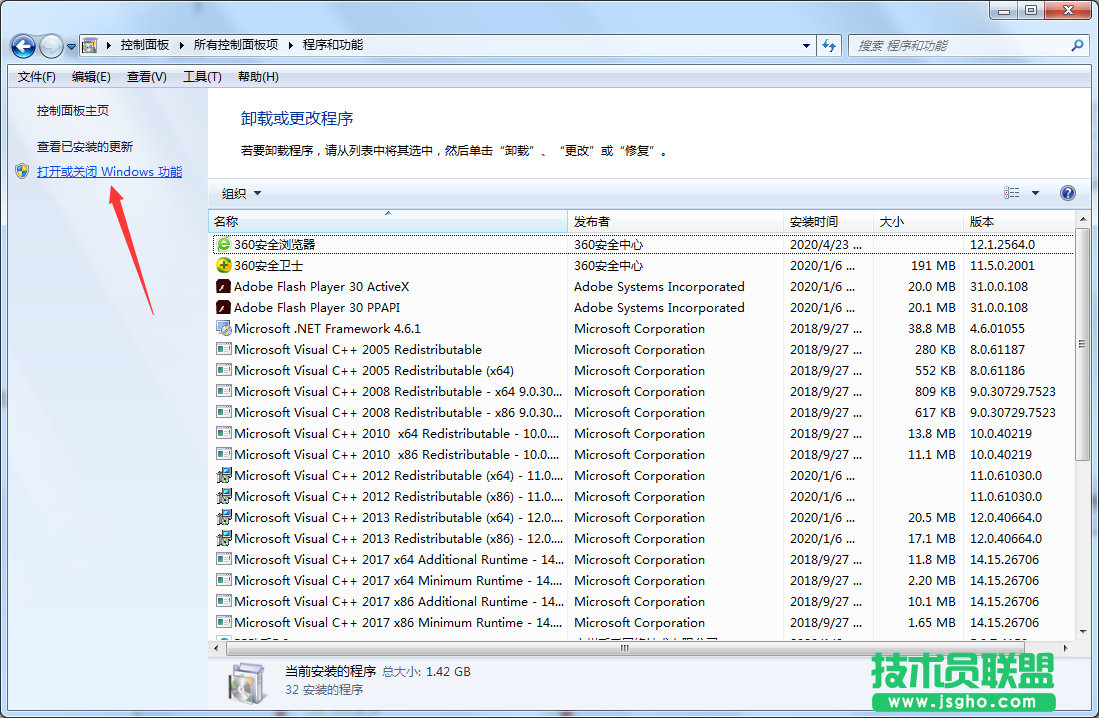Image resolution: width=1099 pixels, height=718 pixels.
Task: Click the refresh icon in the address bar
Action: pos(829,45)
